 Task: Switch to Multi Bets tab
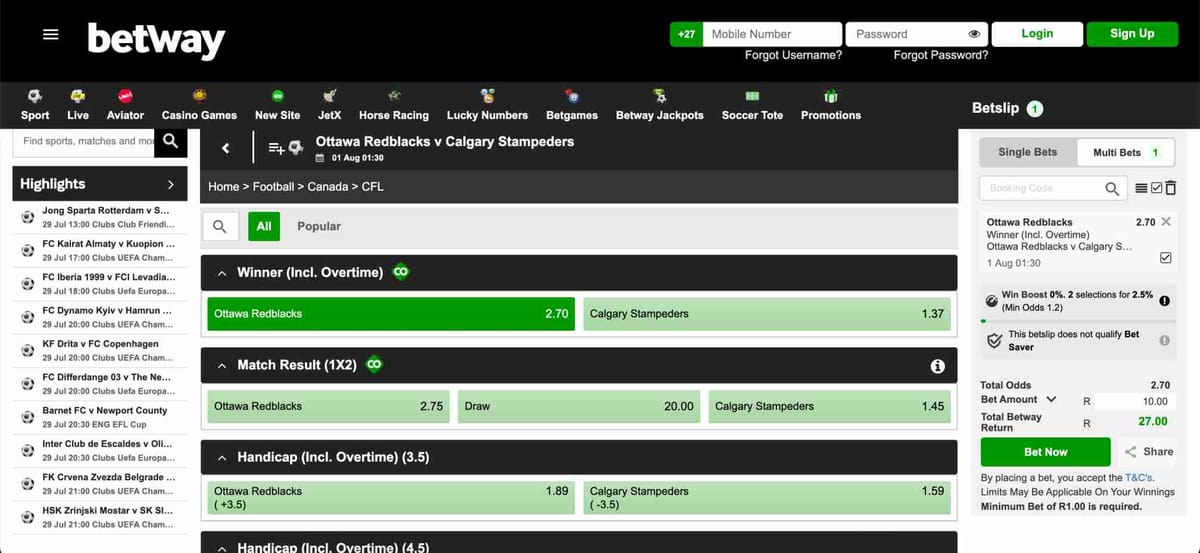click(1126, 152)
